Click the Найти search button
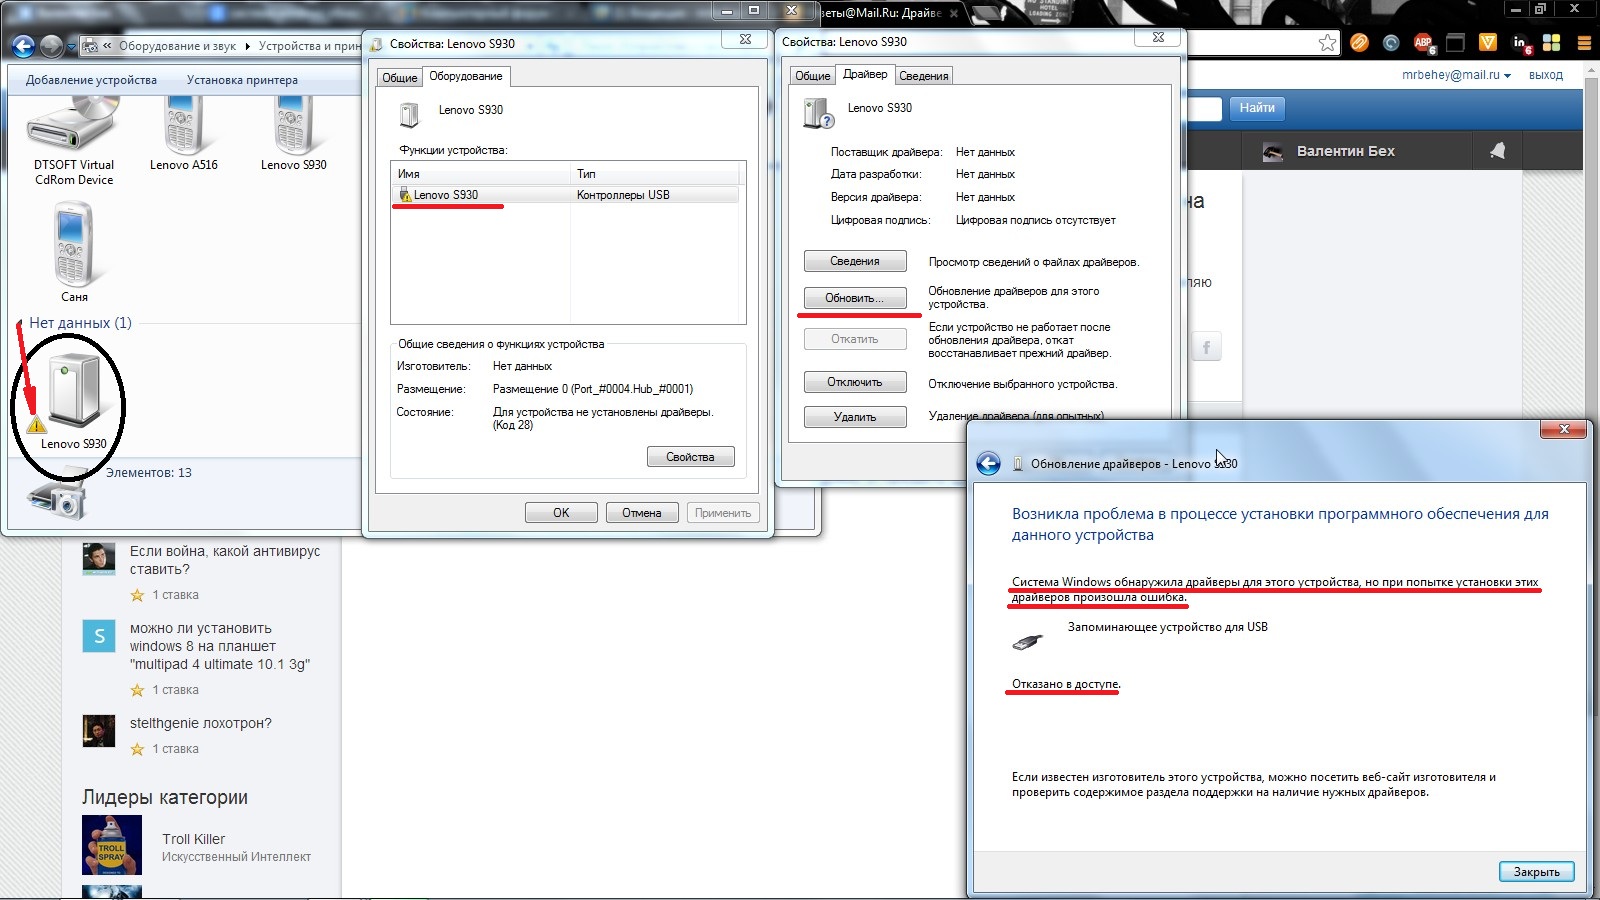1600x900 pixels. tap(1257, 108)
